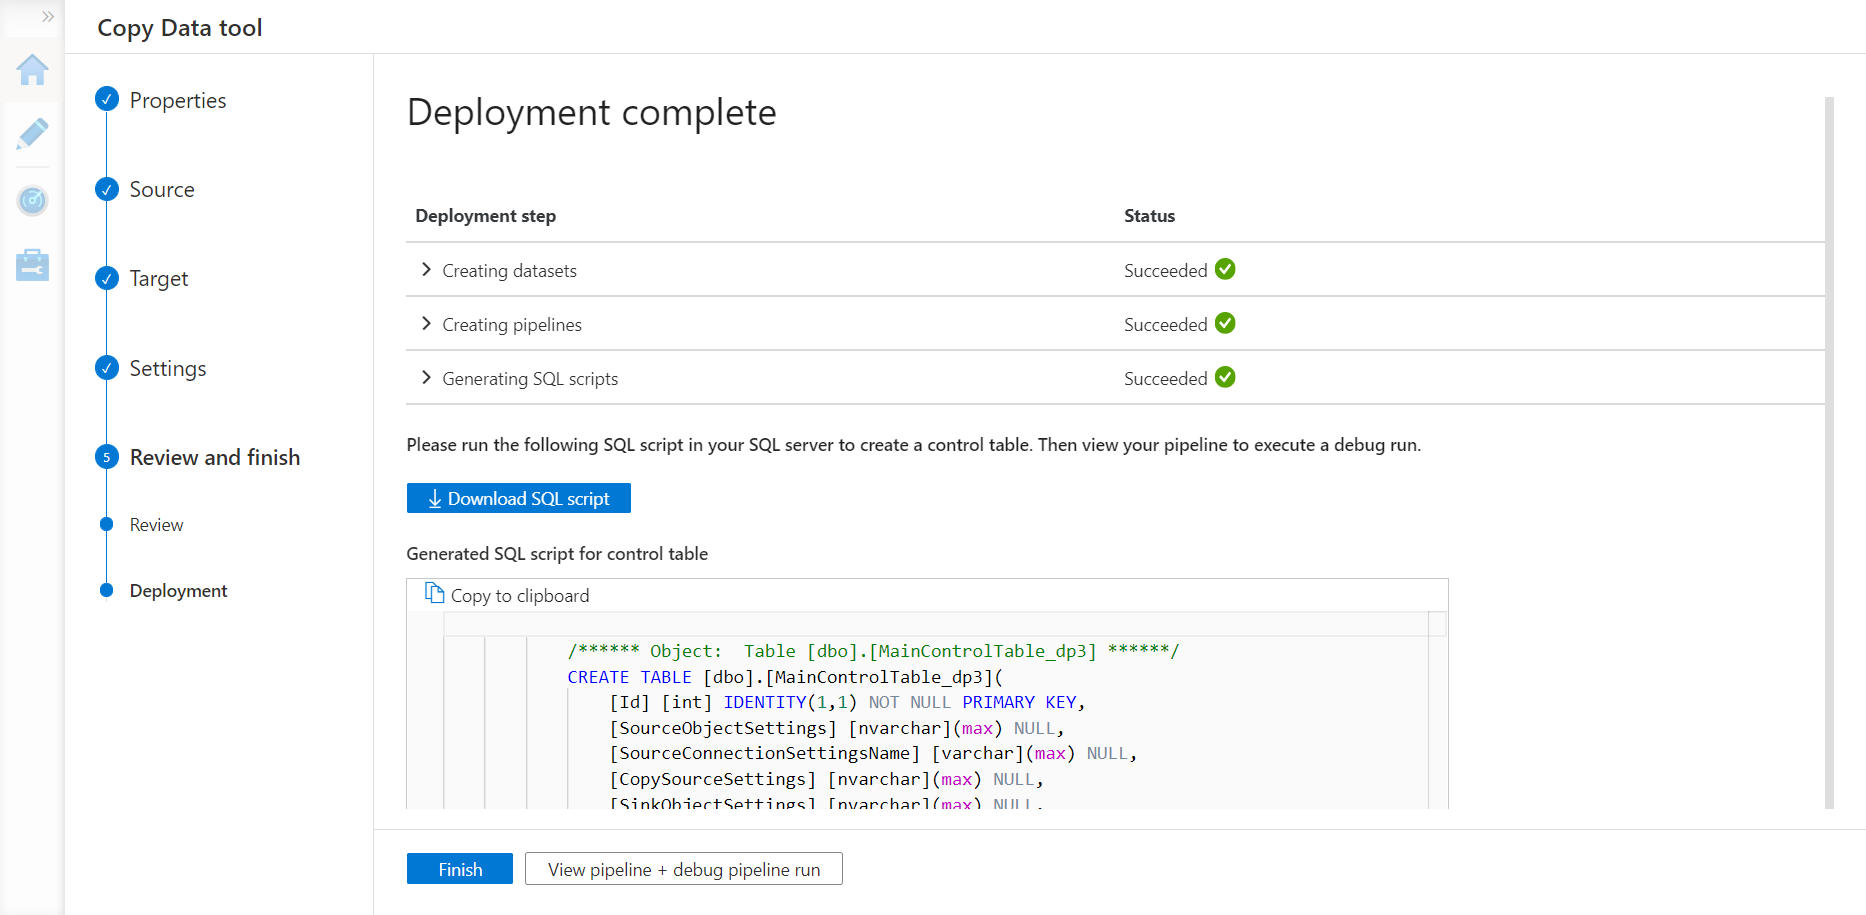Screen dimensions: 1866x915
Task: Select the Settings wizard step
Action: point(167,369)
